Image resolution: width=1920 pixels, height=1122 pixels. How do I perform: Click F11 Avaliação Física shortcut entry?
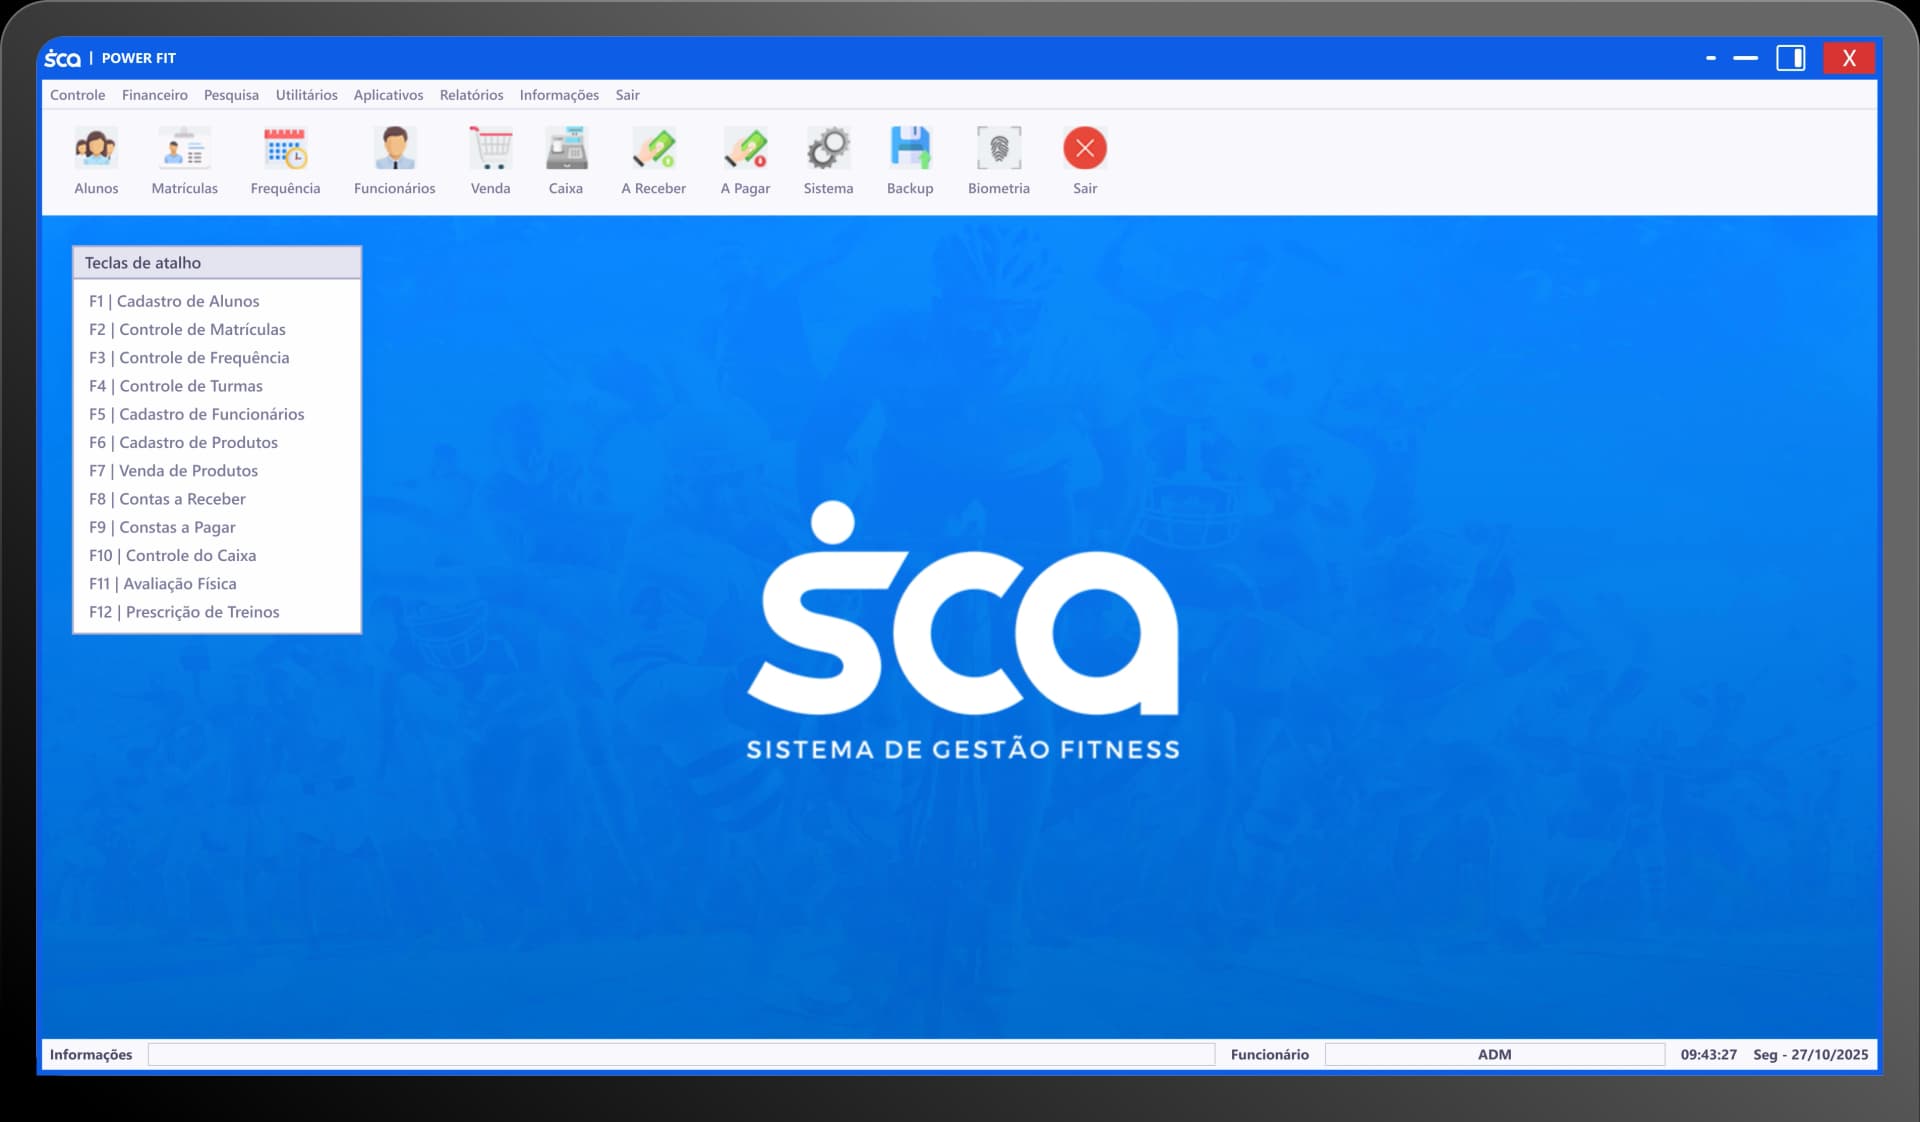pyautogui.click(x=163, y=584)
